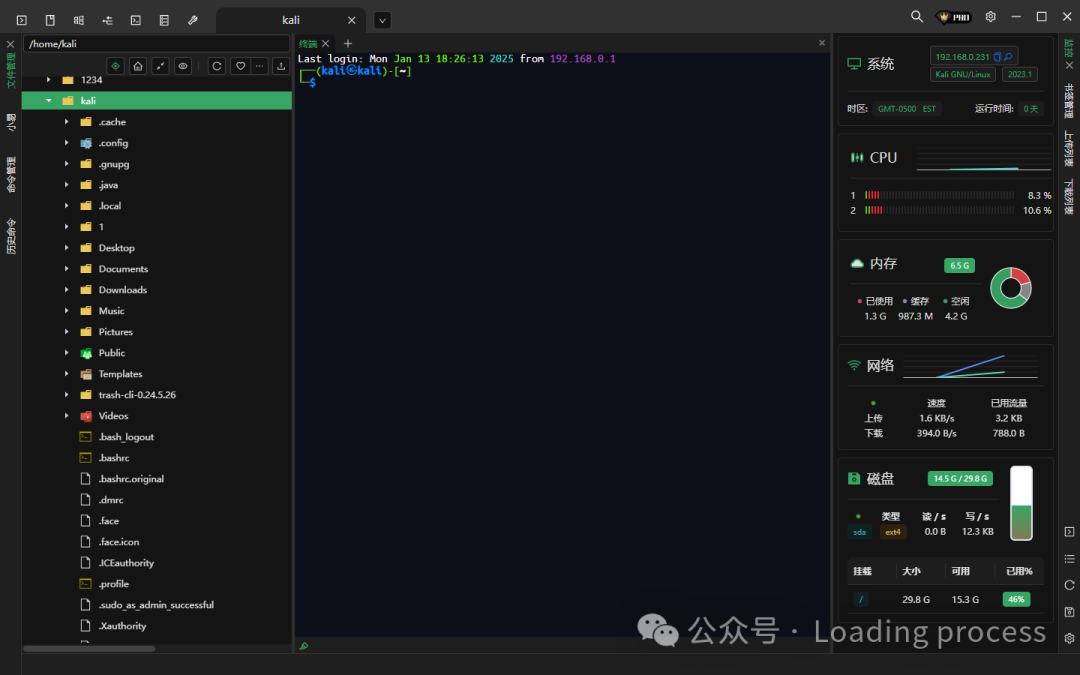This screenshot has width=1080, height=675.
Task: Click the list icon on right sidebar bottom
Action: pyautogui.click(x=1069, y=559)
